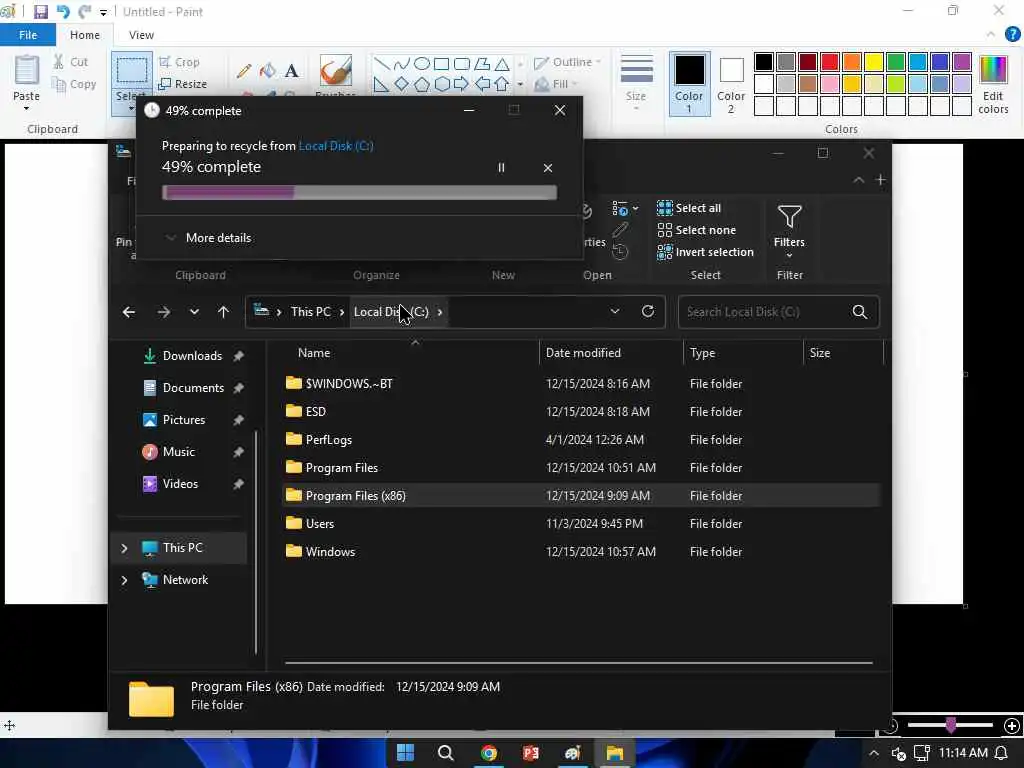The height and width of the screenshot is (768, 1024).
Task: Pick the yellow color swatch
Action: 874,62
